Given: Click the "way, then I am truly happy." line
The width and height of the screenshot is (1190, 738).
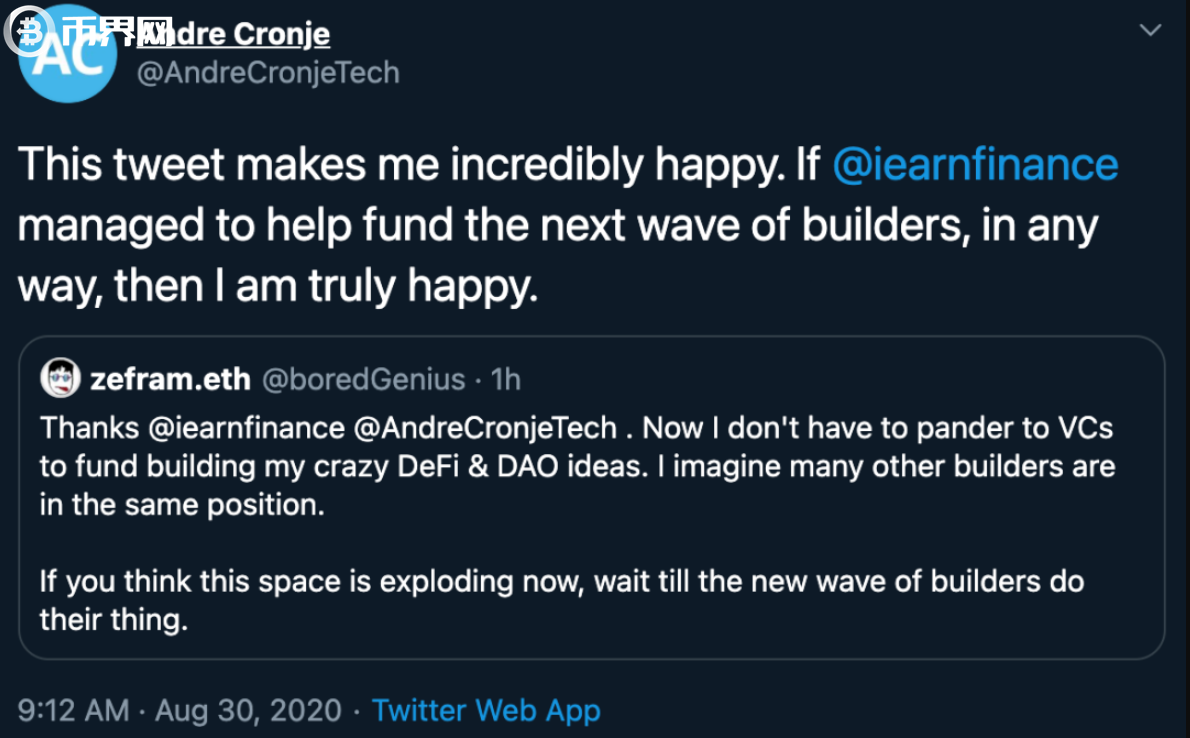Looking at the screenshot, I should 278,287.
